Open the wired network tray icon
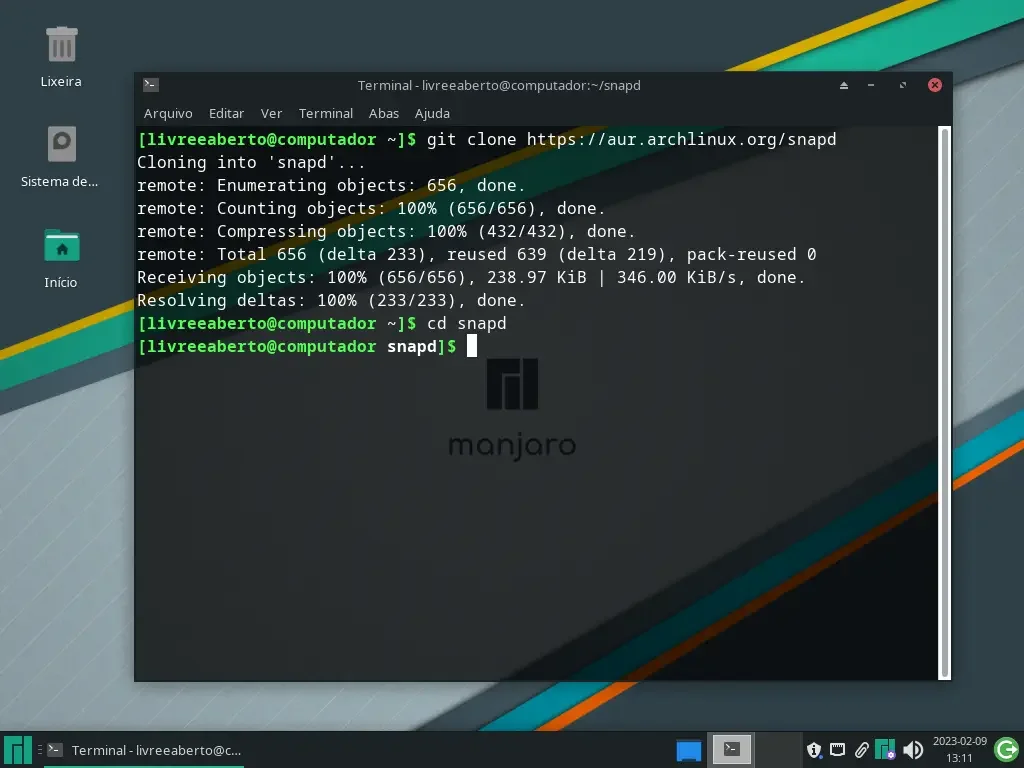 837,750
